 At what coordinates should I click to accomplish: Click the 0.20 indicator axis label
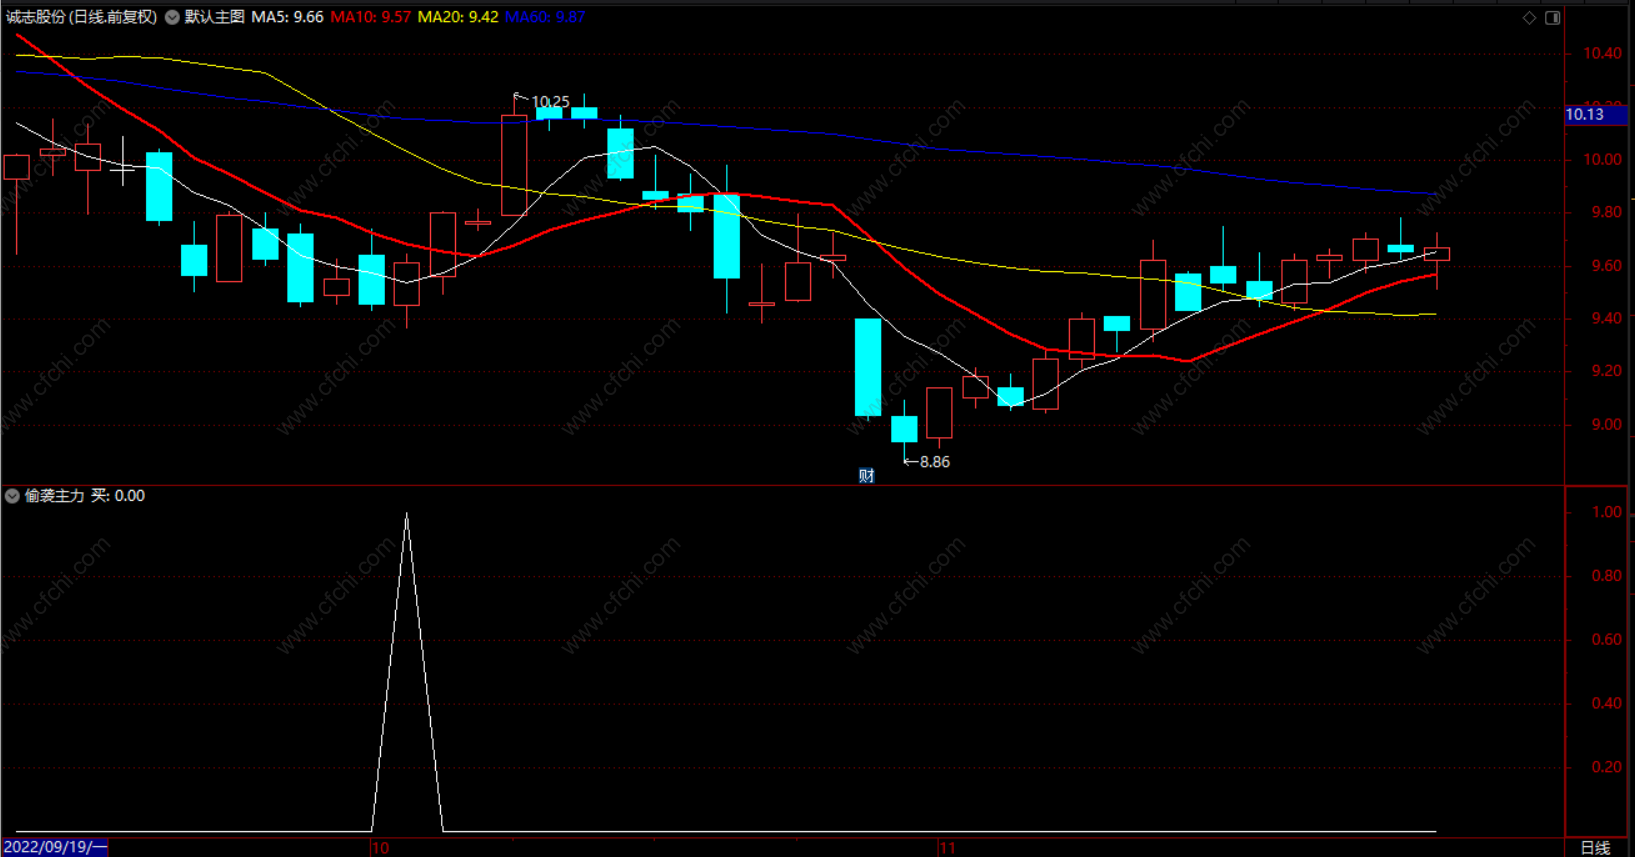point(1606,767)
